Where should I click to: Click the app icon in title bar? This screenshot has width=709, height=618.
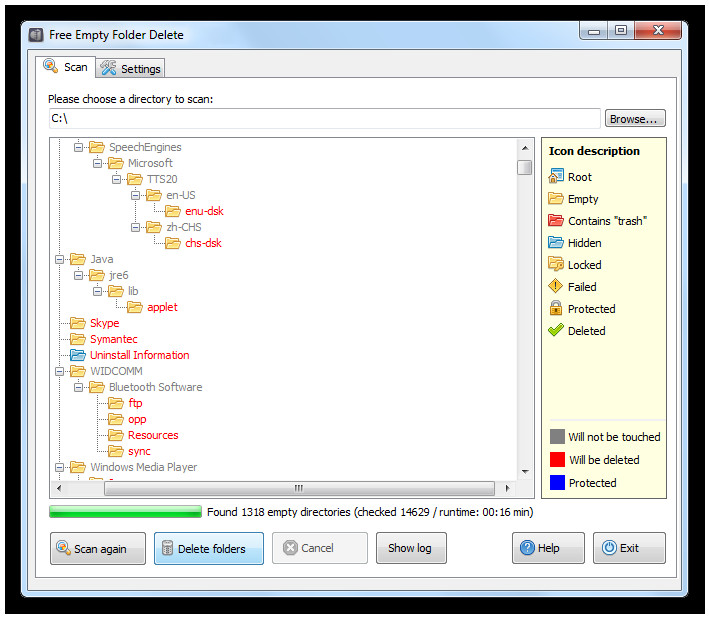pyautogui.click(x=36, y=35)
